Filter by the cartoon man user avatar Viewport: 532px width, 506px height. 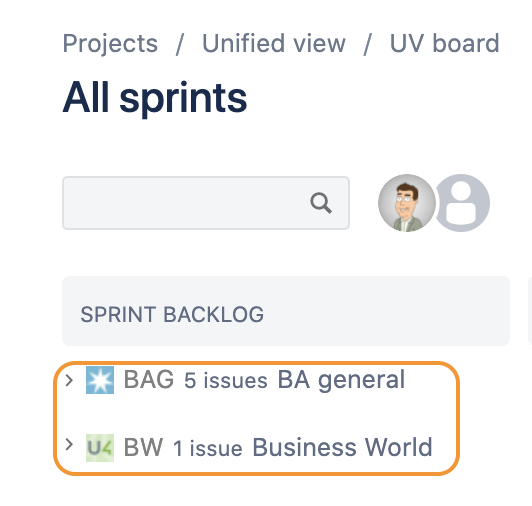coord(407,203)
